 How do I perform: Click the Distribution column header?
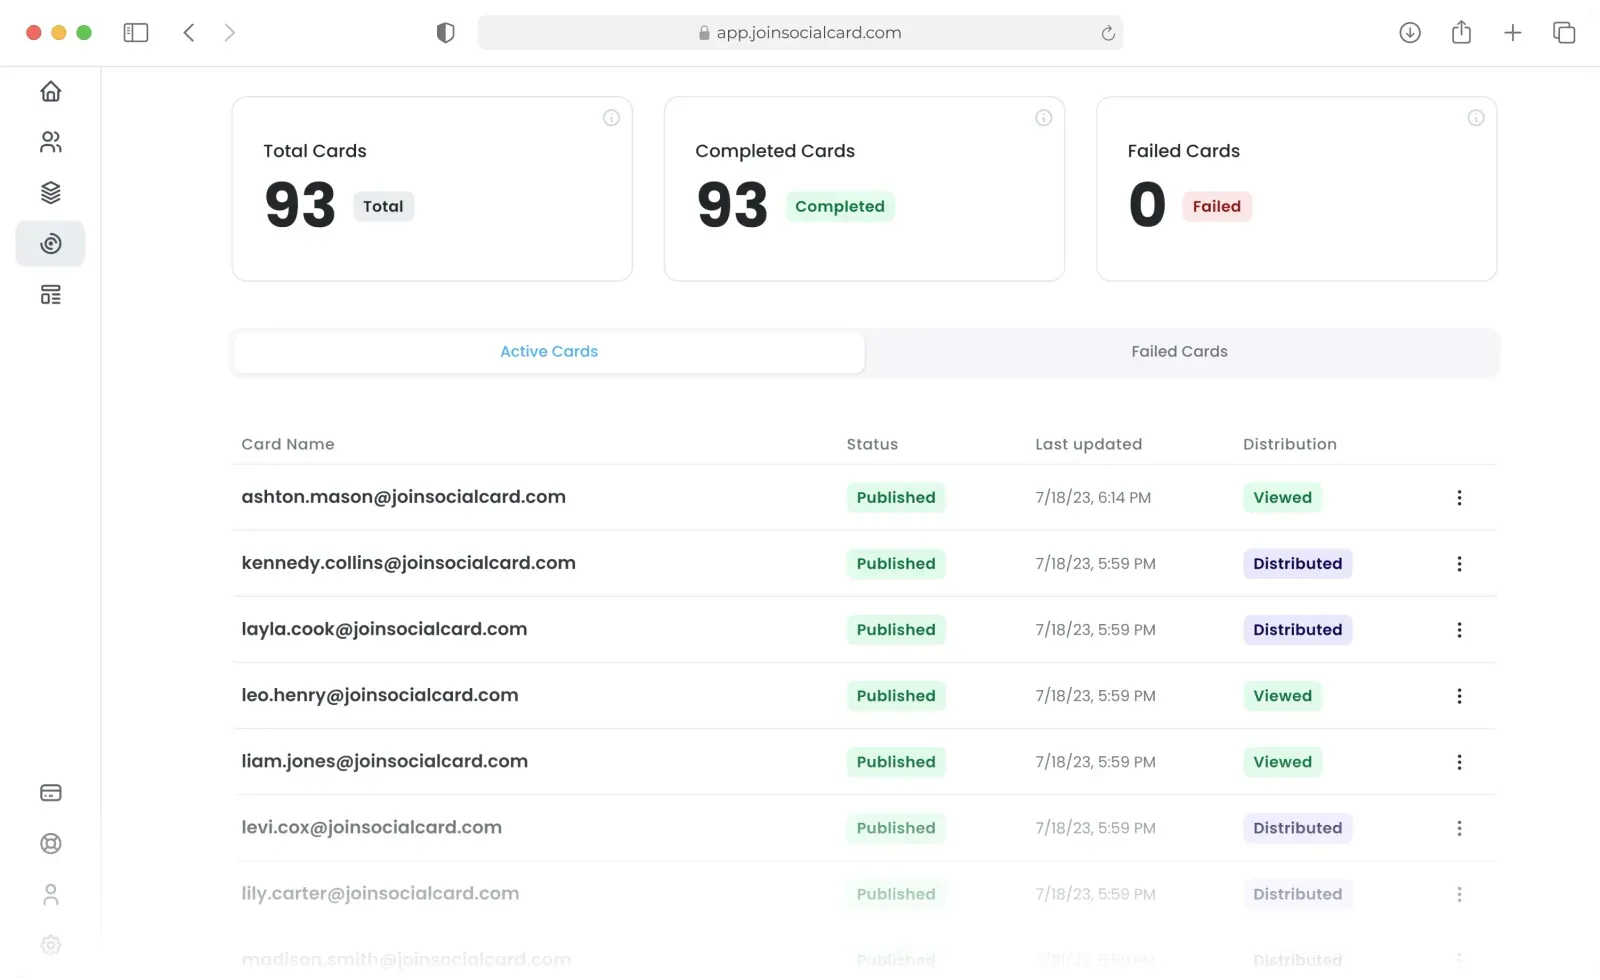1289,444
